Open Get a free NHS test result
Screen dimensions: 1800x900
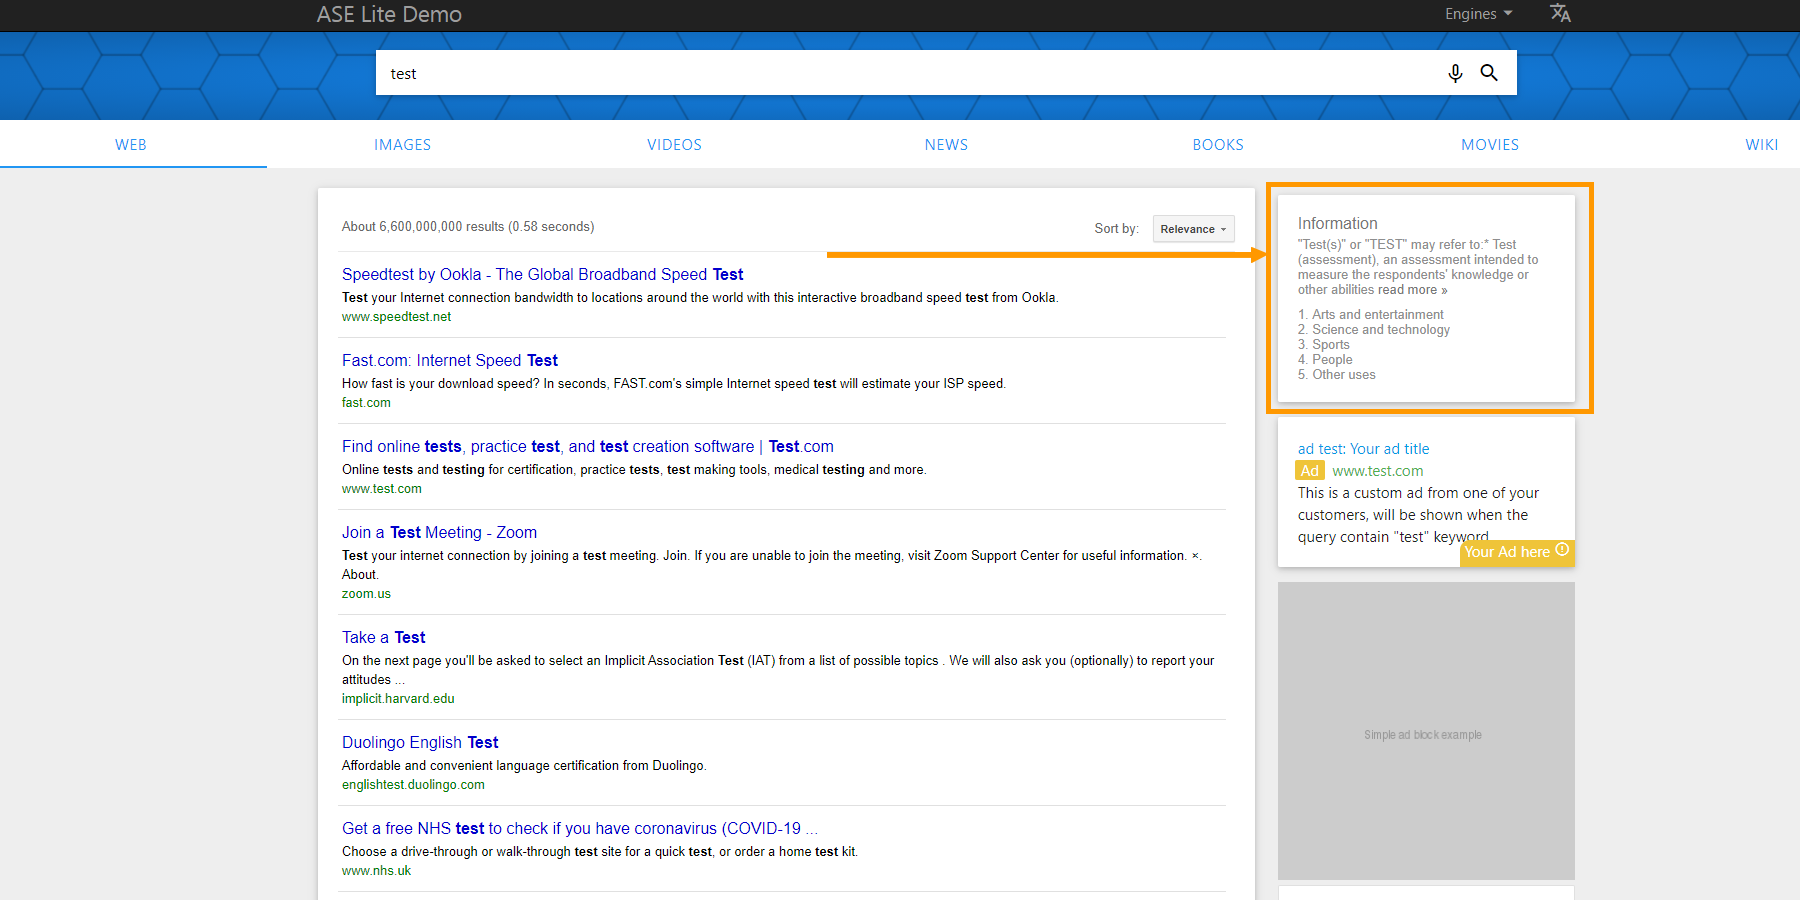(580, 828)
